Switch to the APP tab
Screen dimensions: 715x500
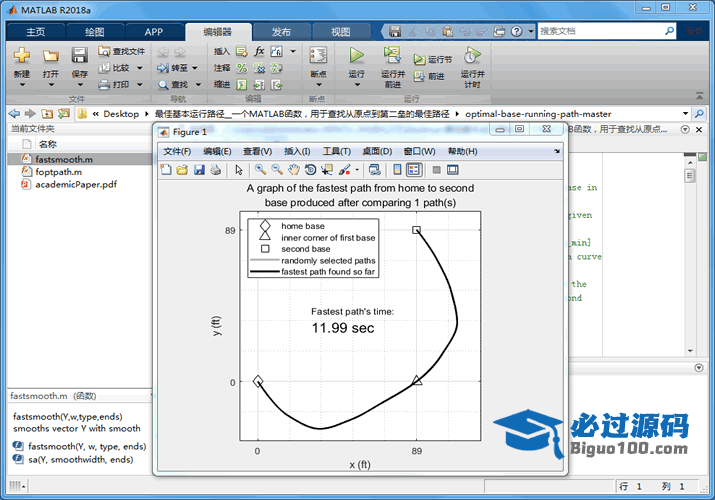154,32
